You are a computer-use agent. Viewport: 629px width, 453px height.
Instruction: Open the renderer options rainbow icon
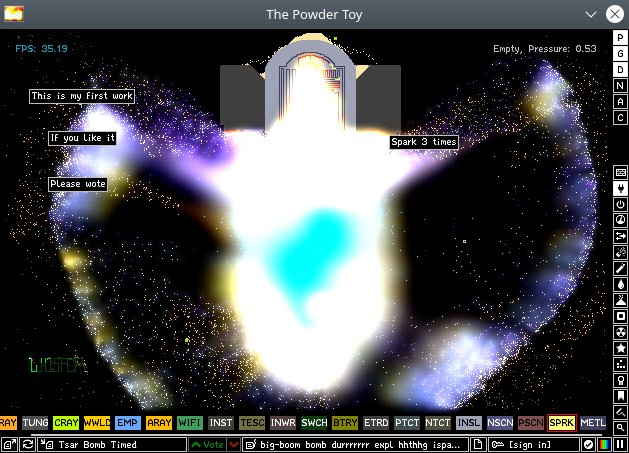pyautogui.click(x=604, y=445)
